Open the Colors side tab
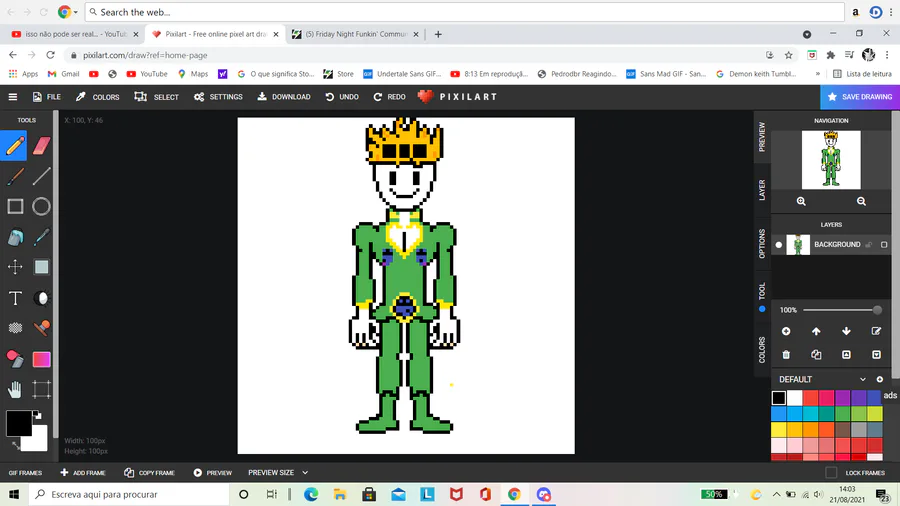 pyautogui.click(x=762, y=350)
